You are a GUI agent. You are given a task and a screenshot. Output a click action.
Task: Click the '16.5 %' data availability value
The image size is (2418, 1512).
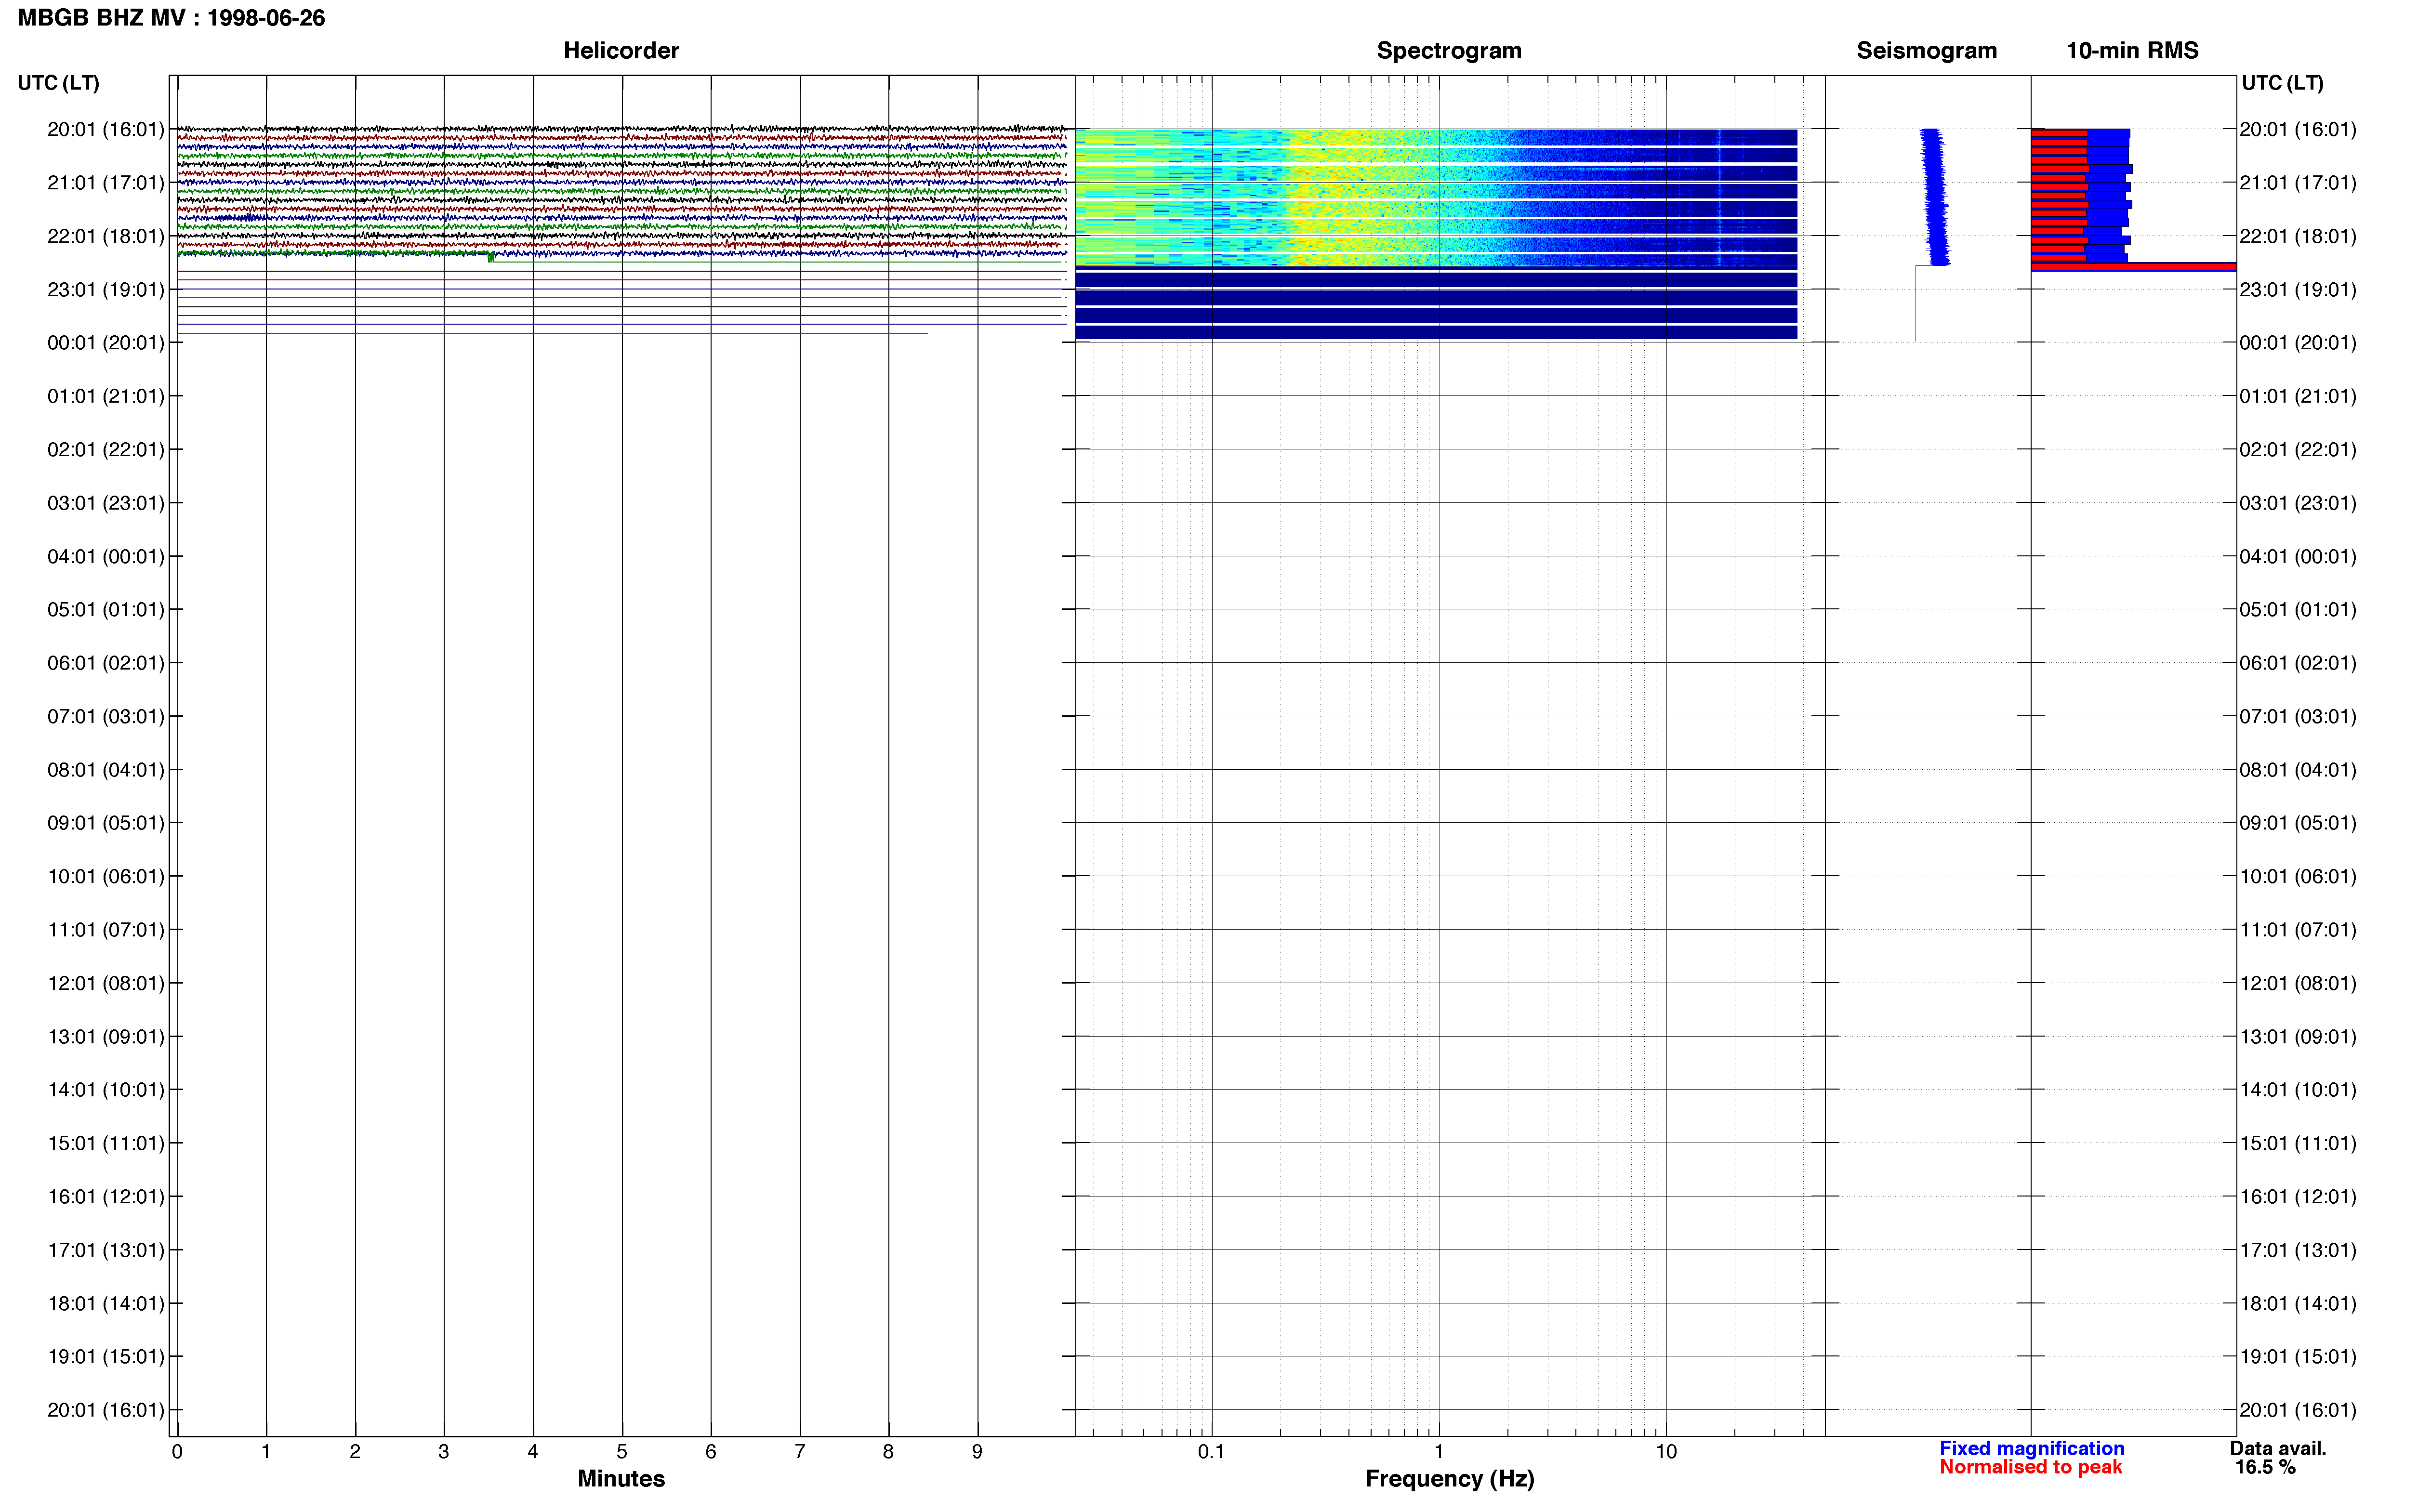(x=2265, y=1467)
